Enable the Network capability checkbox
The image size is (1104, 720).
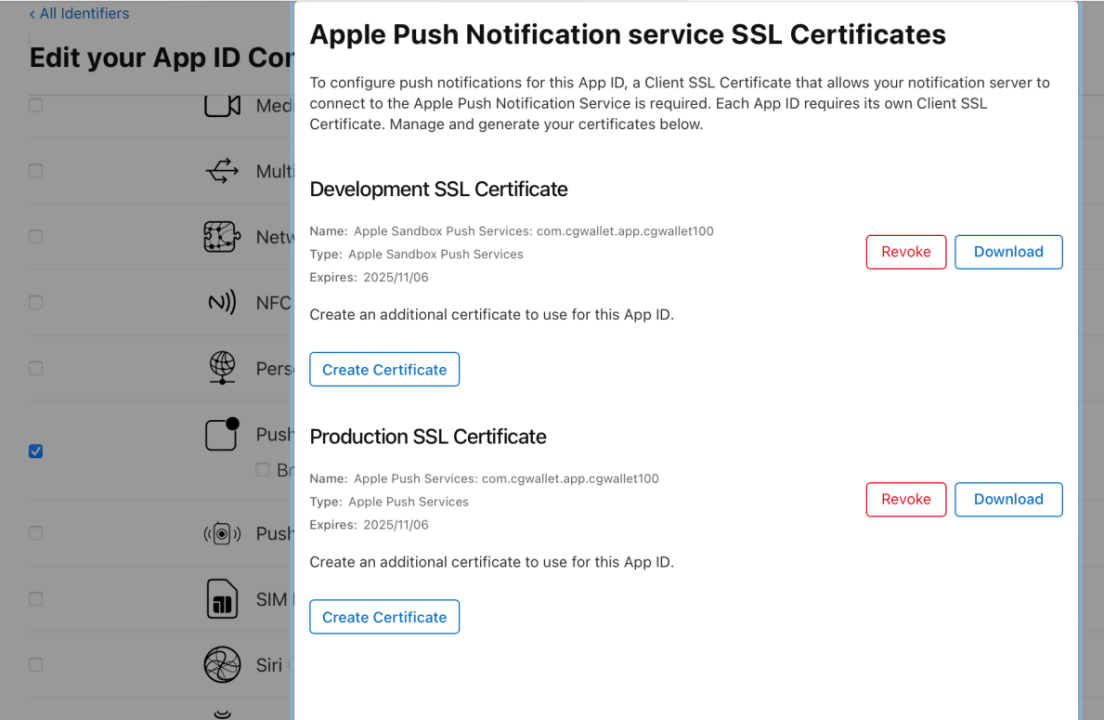(36, 236)
